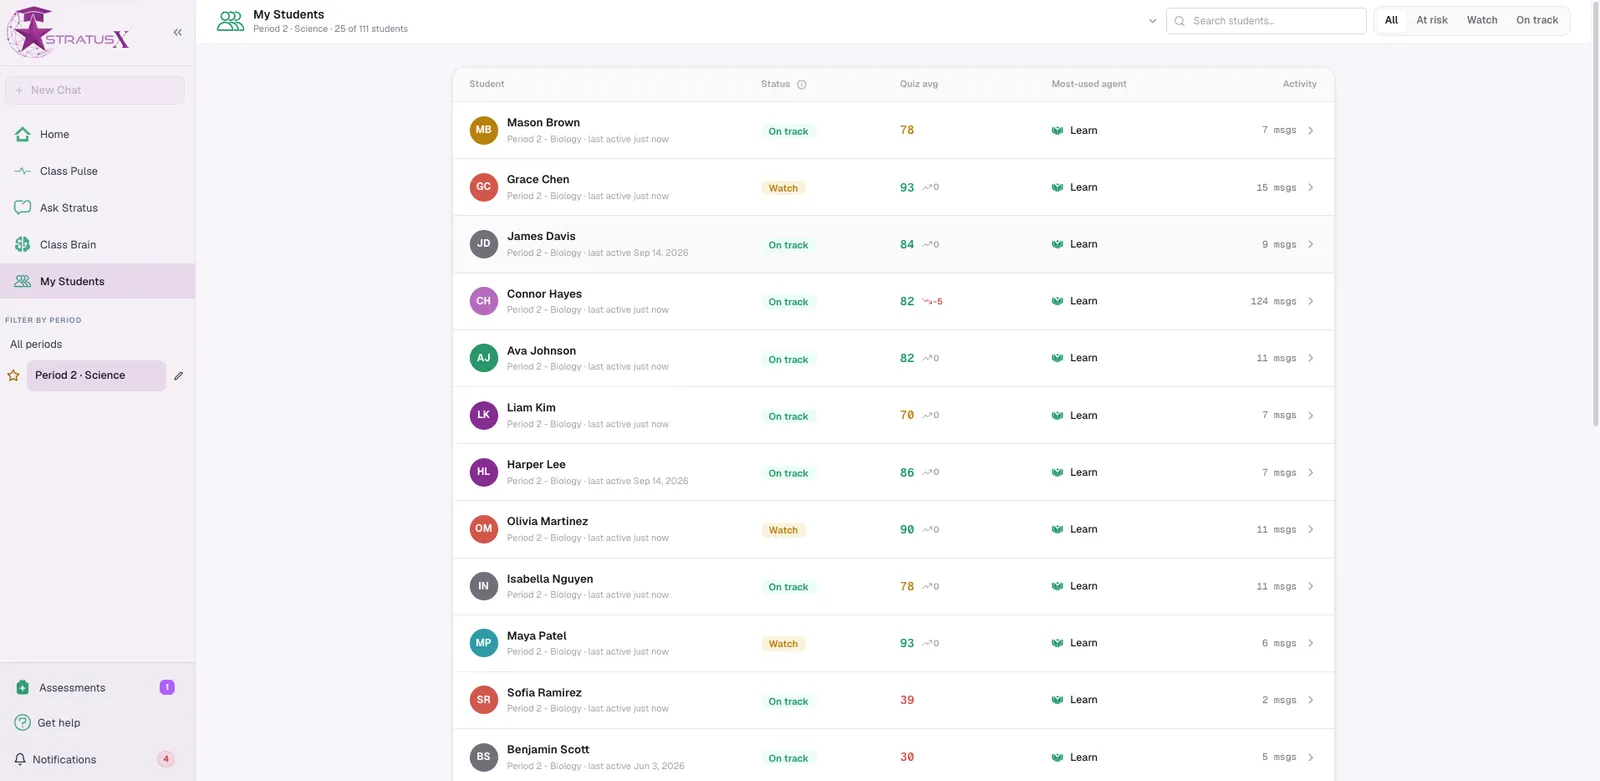The width and height of the screenshot is (1600, 781).
Task: Open Liam Kim's row chevron
Action: tap(1311, 415)
